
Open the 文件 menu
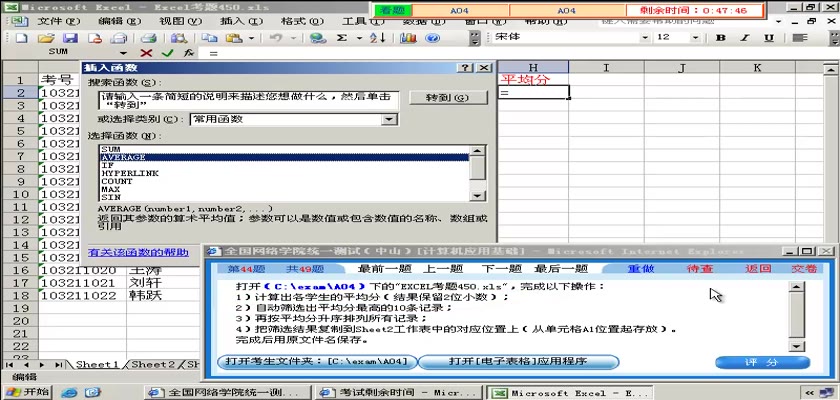[x=59, y=21]
